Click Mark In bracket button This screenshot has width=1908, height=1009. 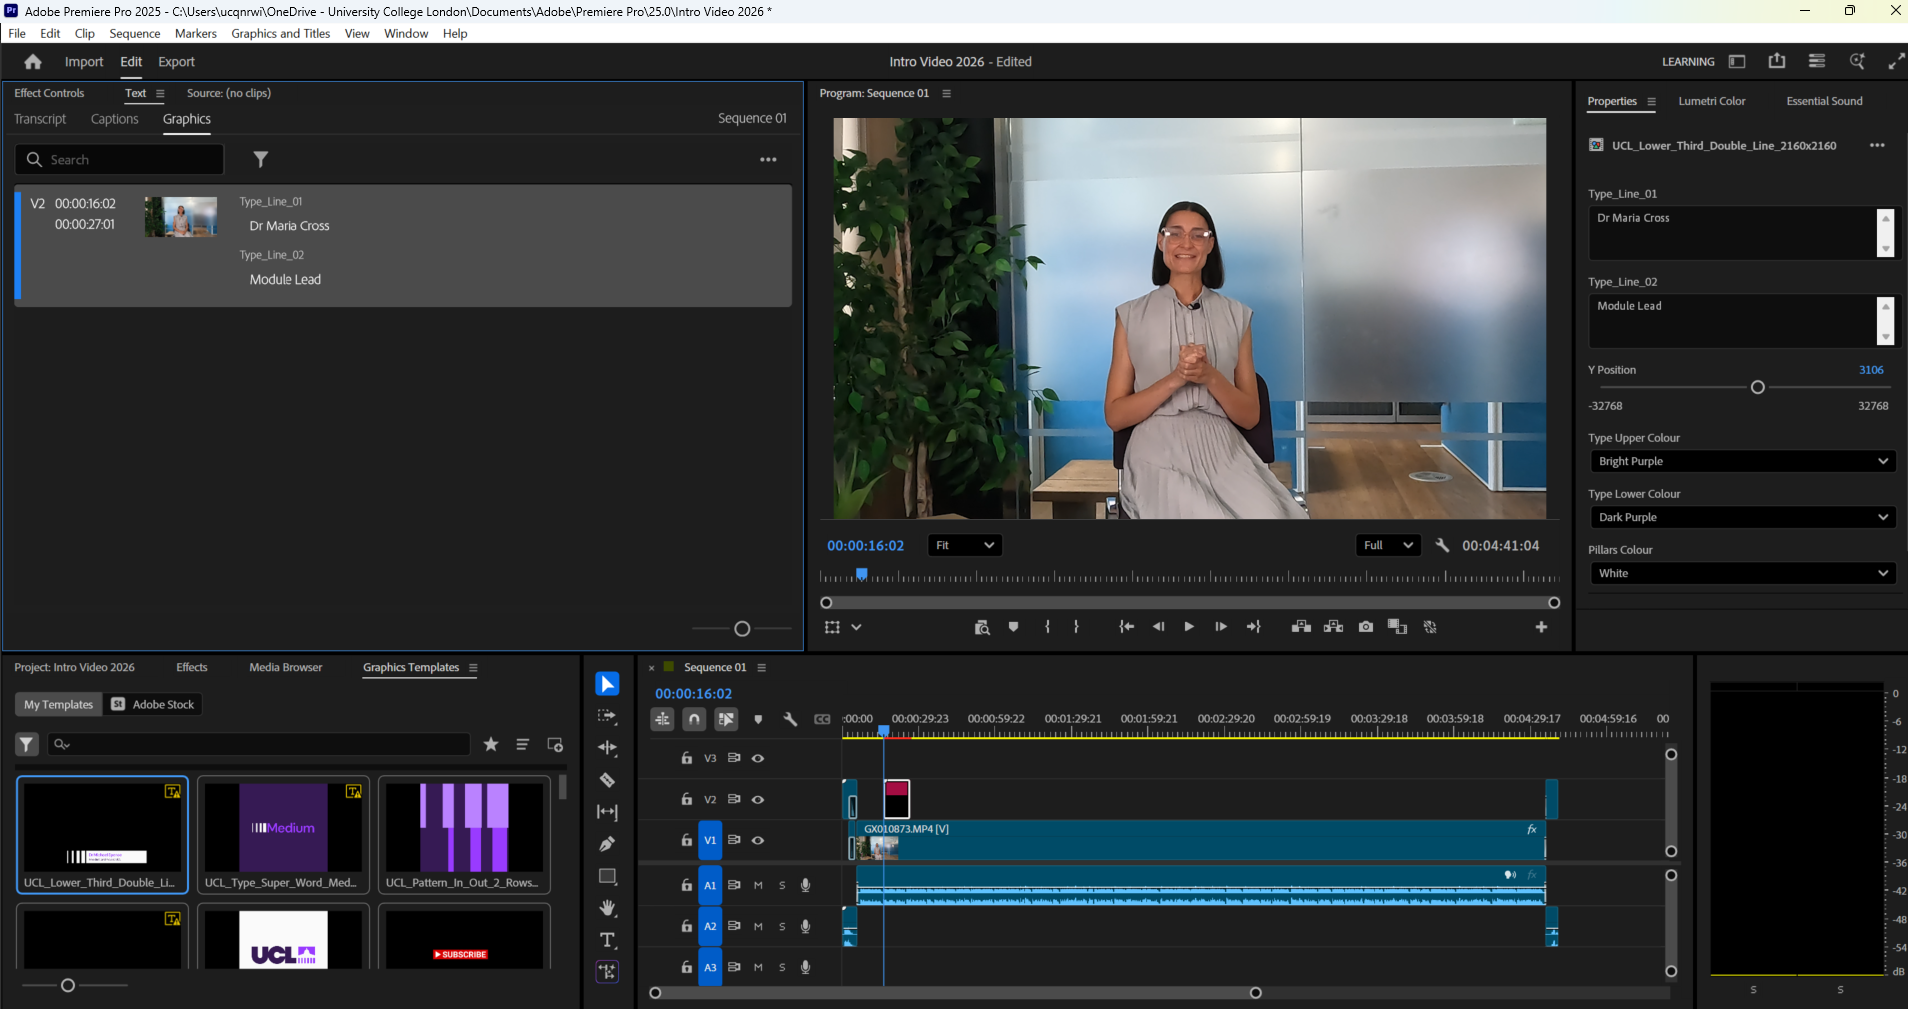pos(1047,627)
